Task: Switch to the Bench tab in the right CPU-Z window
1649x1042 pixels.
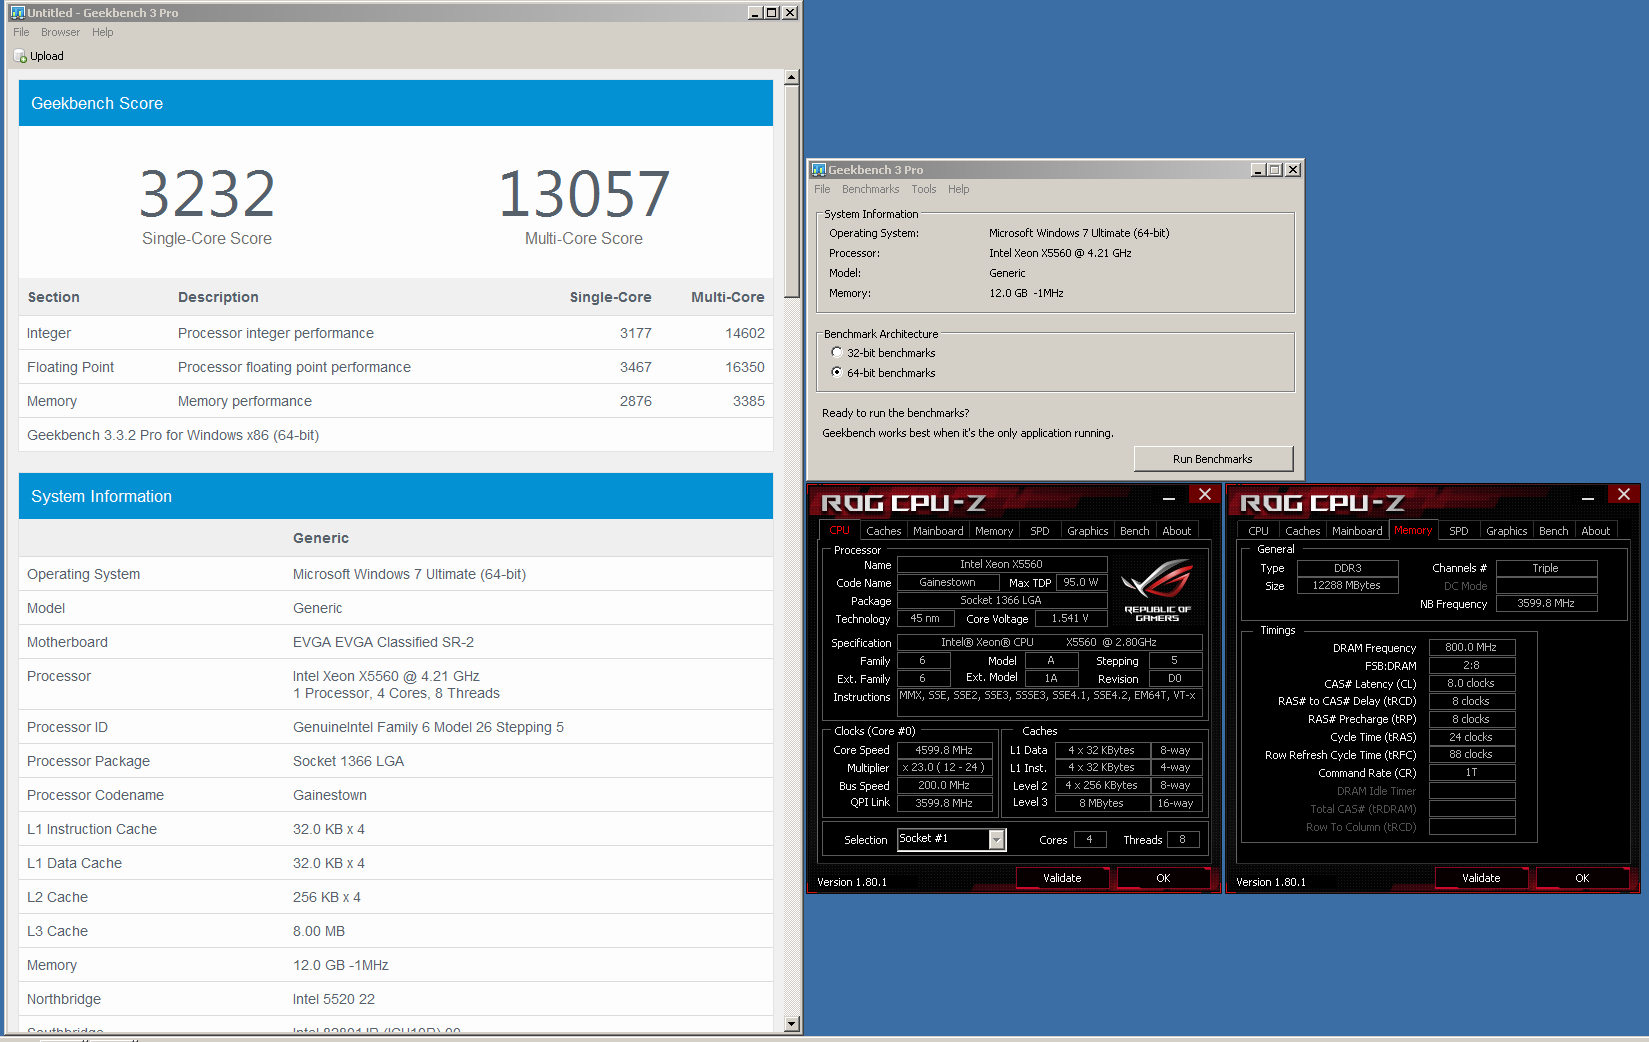Action: (1554, 531)
